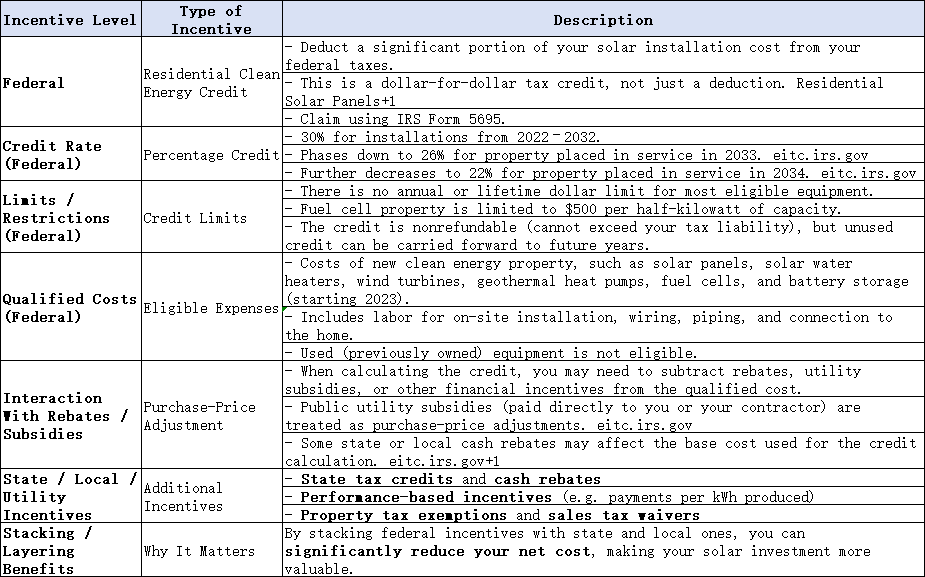The width and height of the screenshot is (925, 577).
Task: Click the "Credit Rate (Federal)" cell
Action: coord(52,154)
